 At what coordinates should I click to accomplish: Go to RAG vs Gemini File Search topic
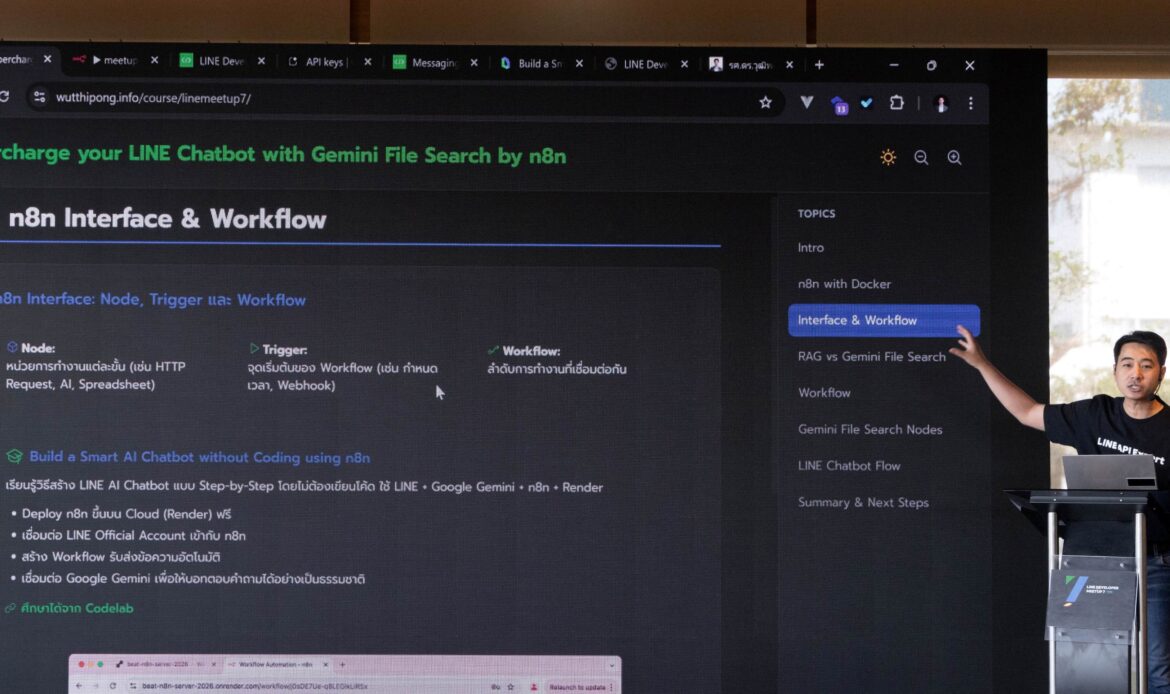871,356
